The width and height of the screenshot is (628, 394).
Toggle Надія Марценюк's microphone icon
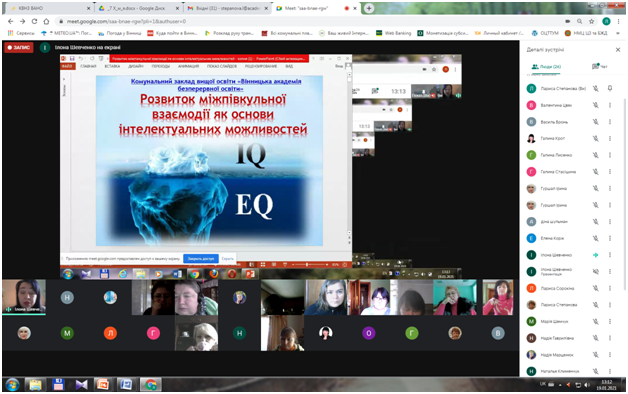tap(596, 355)
